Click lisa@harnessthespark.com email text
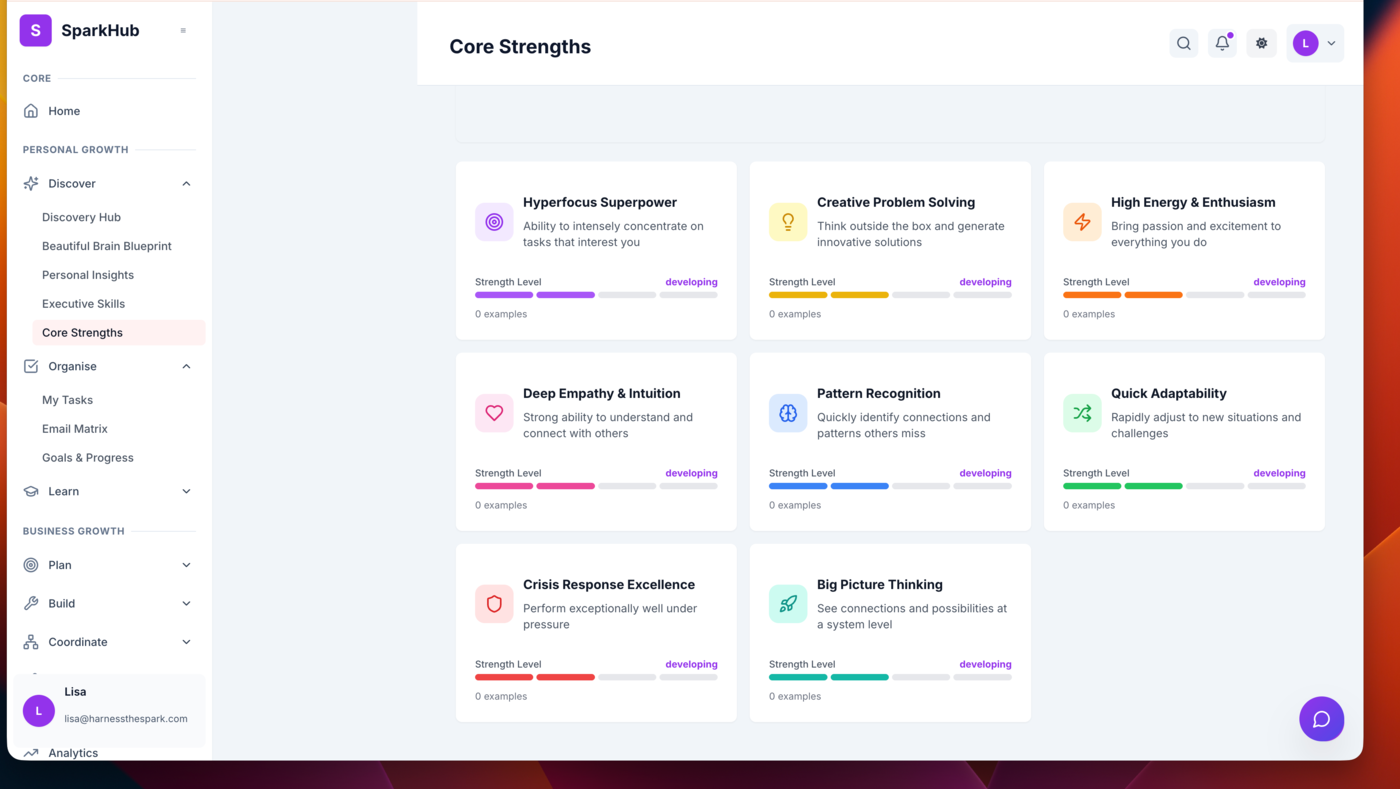This screenshot has width=1400, height=789. click(x=126, y=718)
